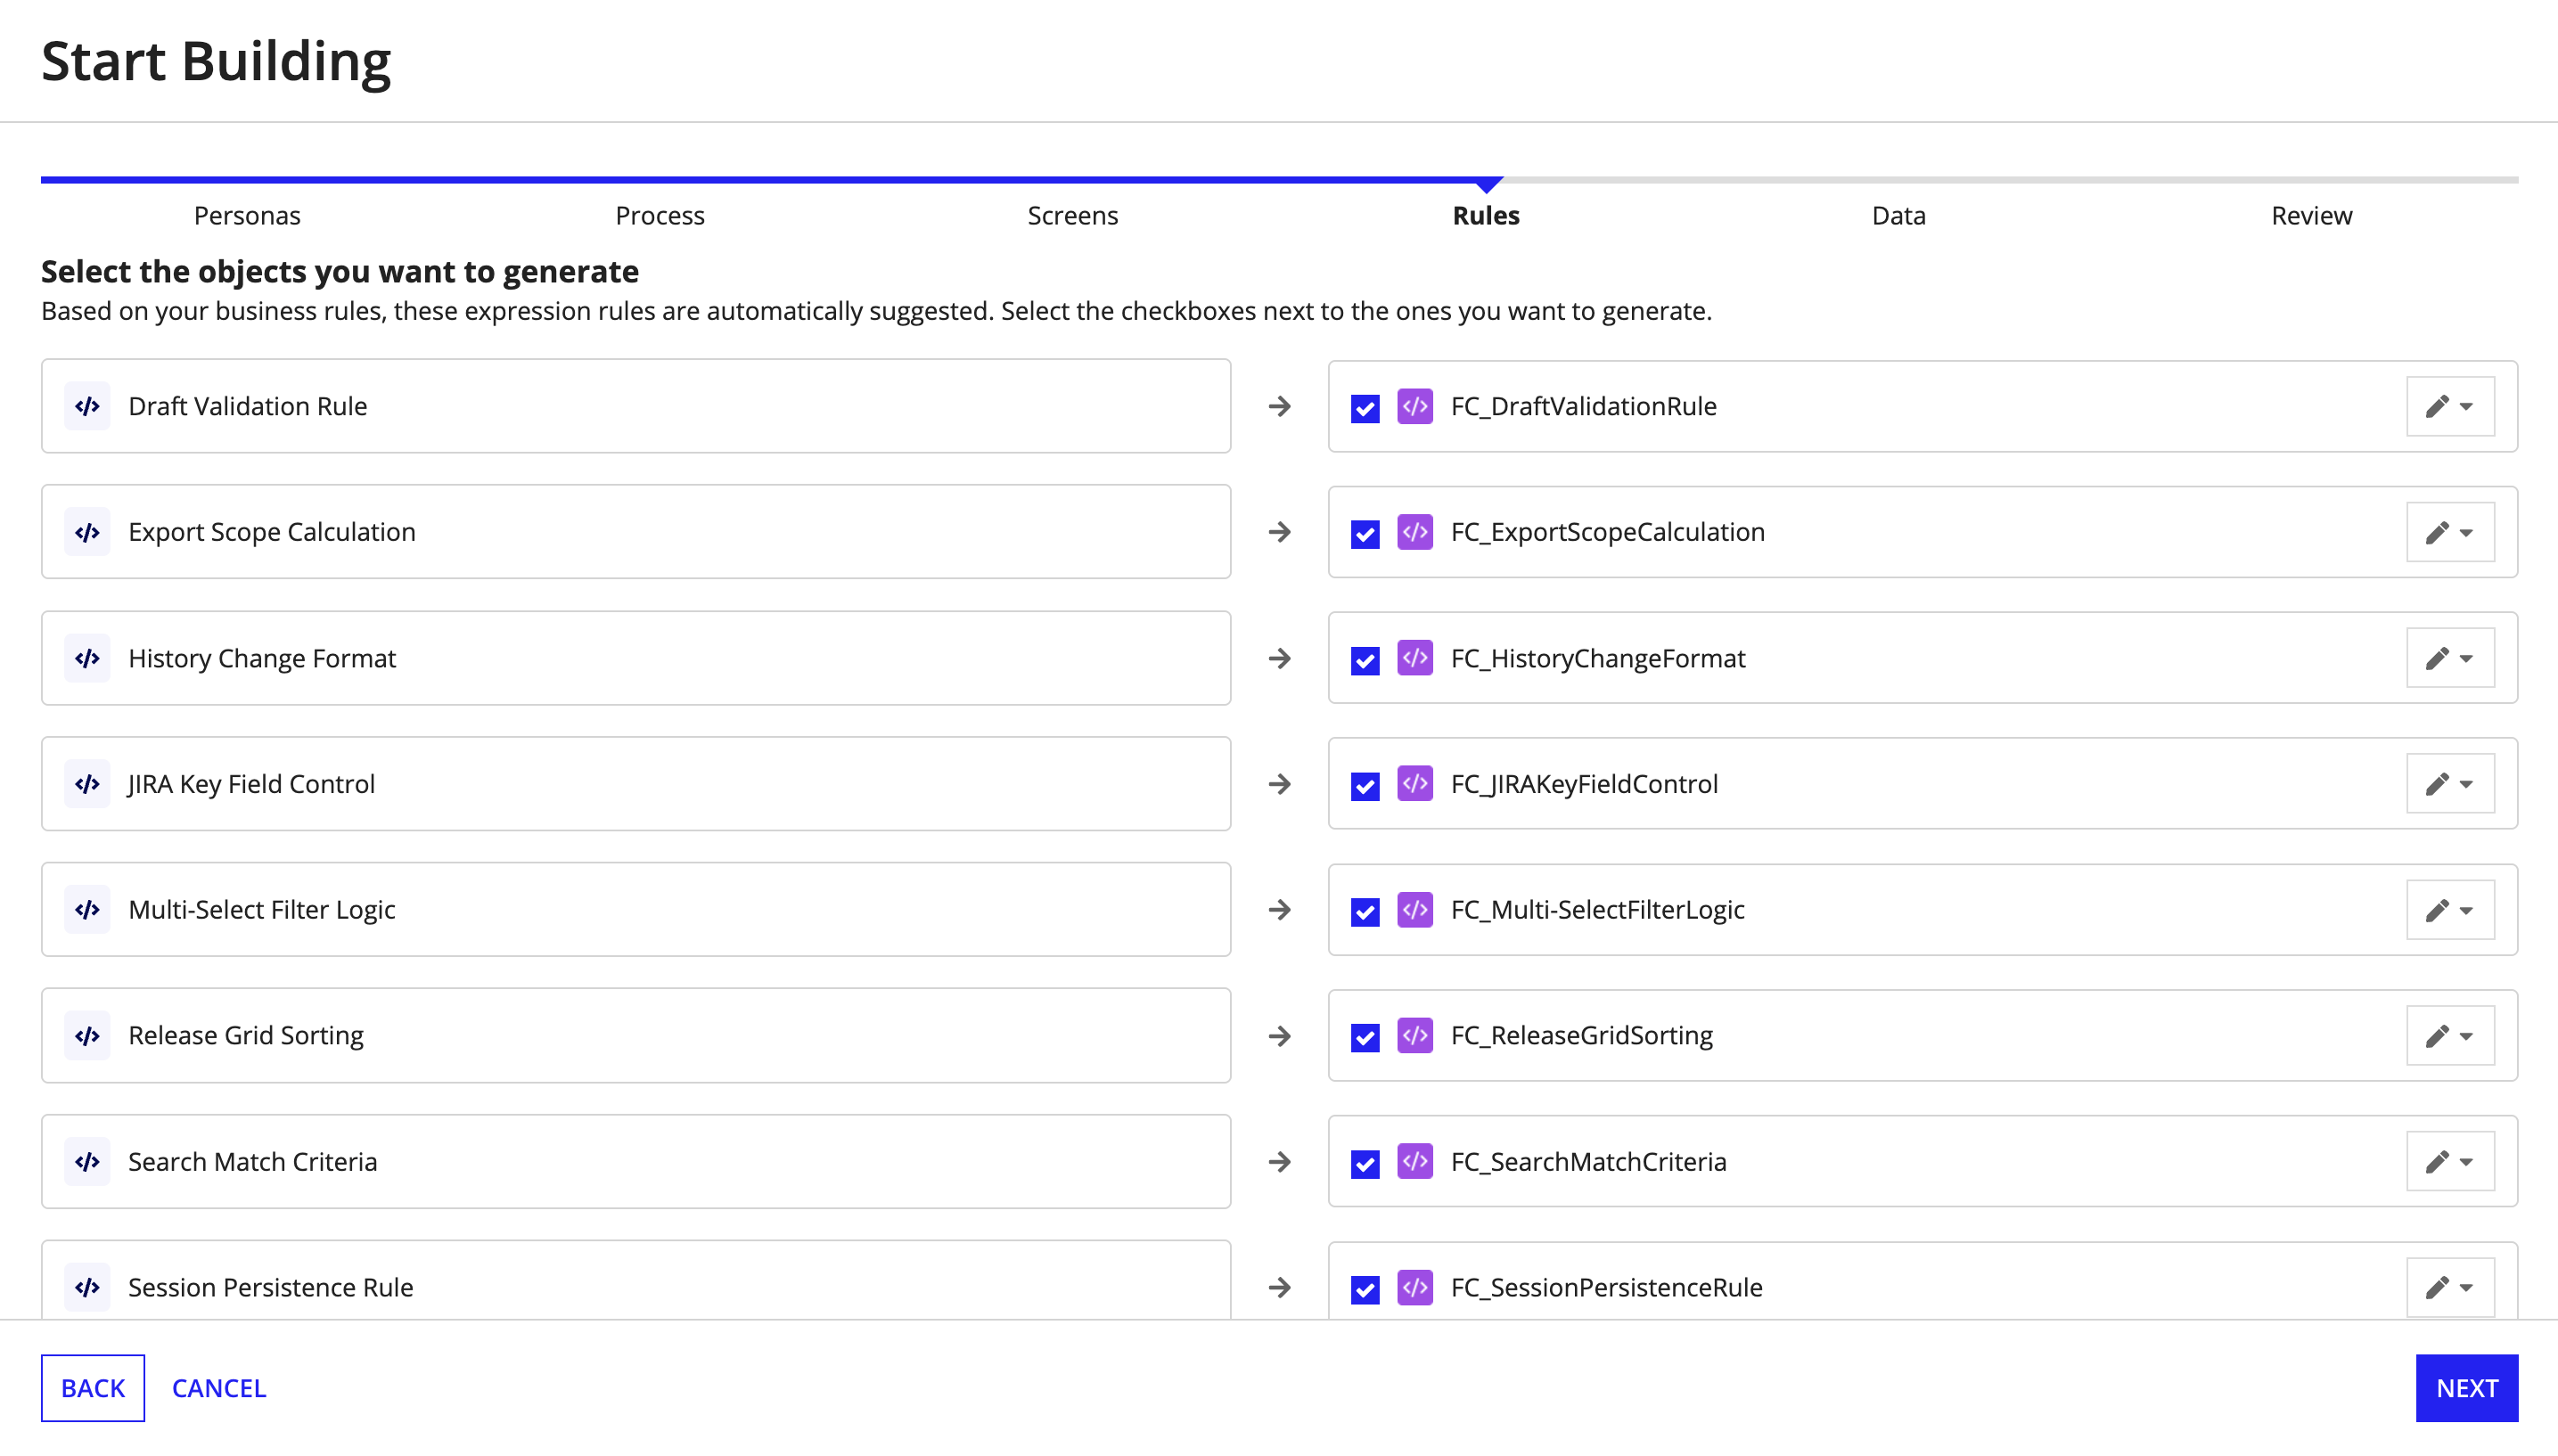The width and height of the screenshot is (2558, 1456).
Task: Click the purple expression icon for FC_Multi-SelectFilterLogic
Action: click(1415, 910)
